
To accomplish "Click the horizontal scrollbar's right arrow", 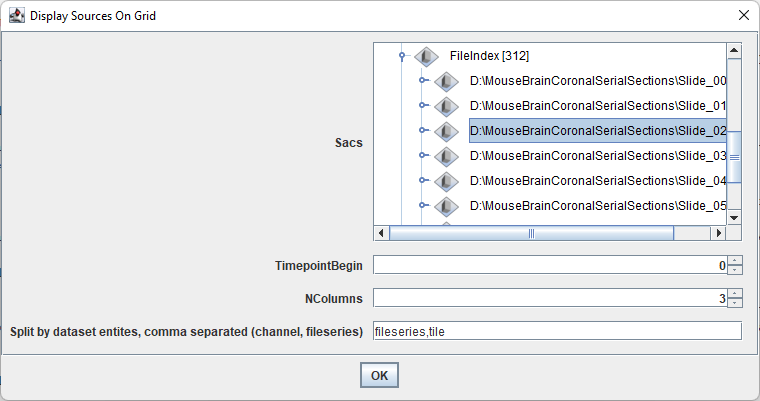I will [718, 233].
